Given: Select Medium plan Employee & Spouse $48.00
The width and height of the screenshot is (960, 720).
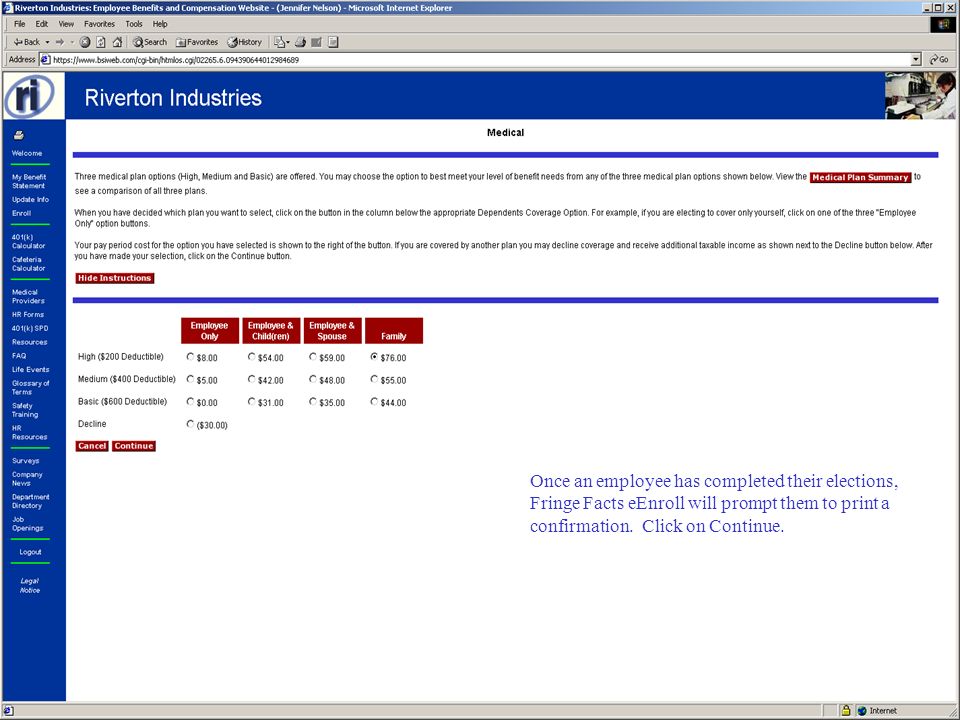Looking at the screenshot, I should coord(313,380).
